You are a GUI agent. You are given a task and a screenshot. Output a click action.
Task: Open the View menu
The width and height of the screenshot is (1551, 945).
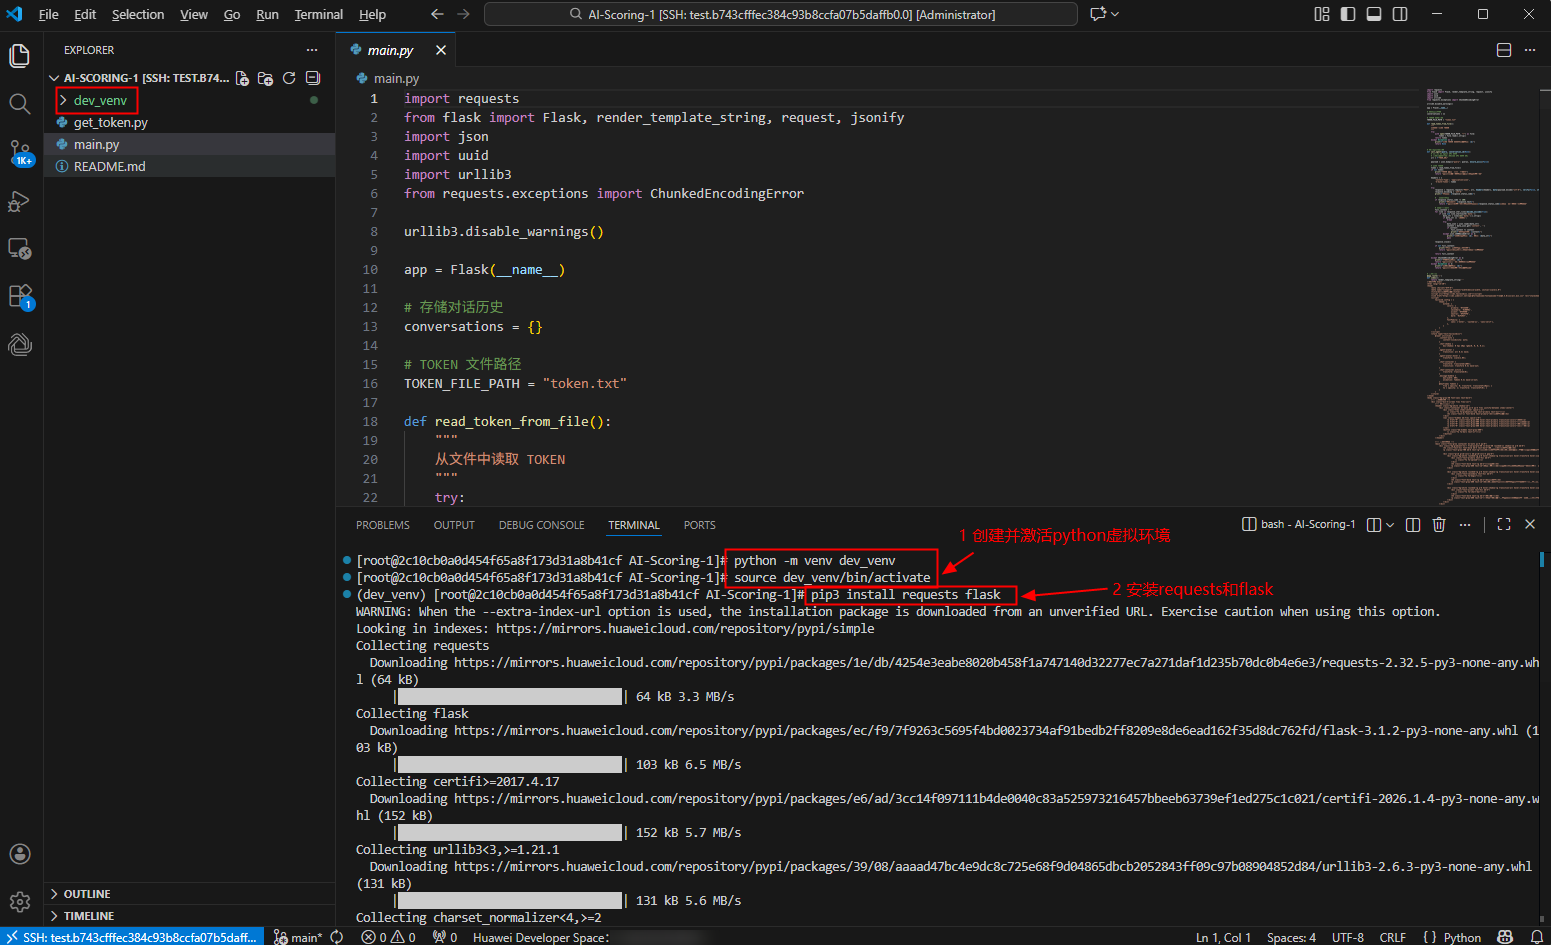pyautogui.click(x=194, y=14)
